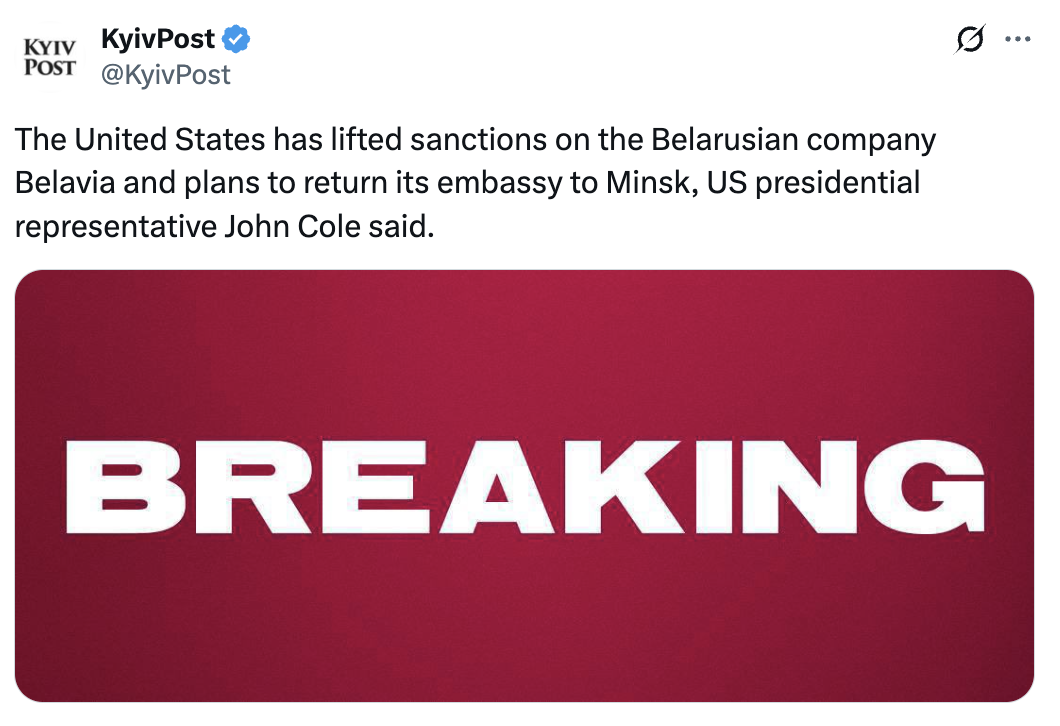
Task: Click the letter G of BREAKING banner
Action: tap(923, 487)
